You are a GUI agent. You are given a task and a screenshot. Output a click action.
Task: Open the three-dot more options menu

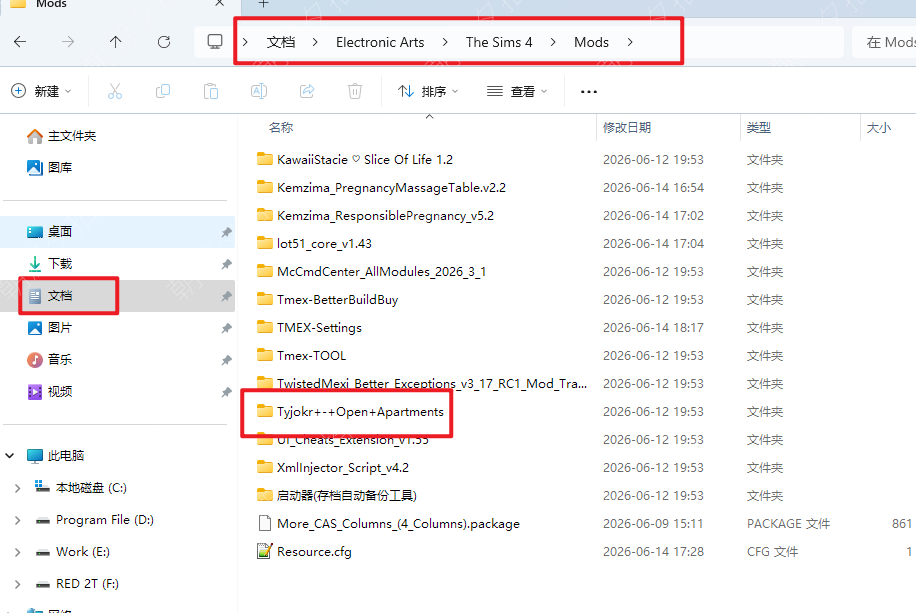click(589, 92)
